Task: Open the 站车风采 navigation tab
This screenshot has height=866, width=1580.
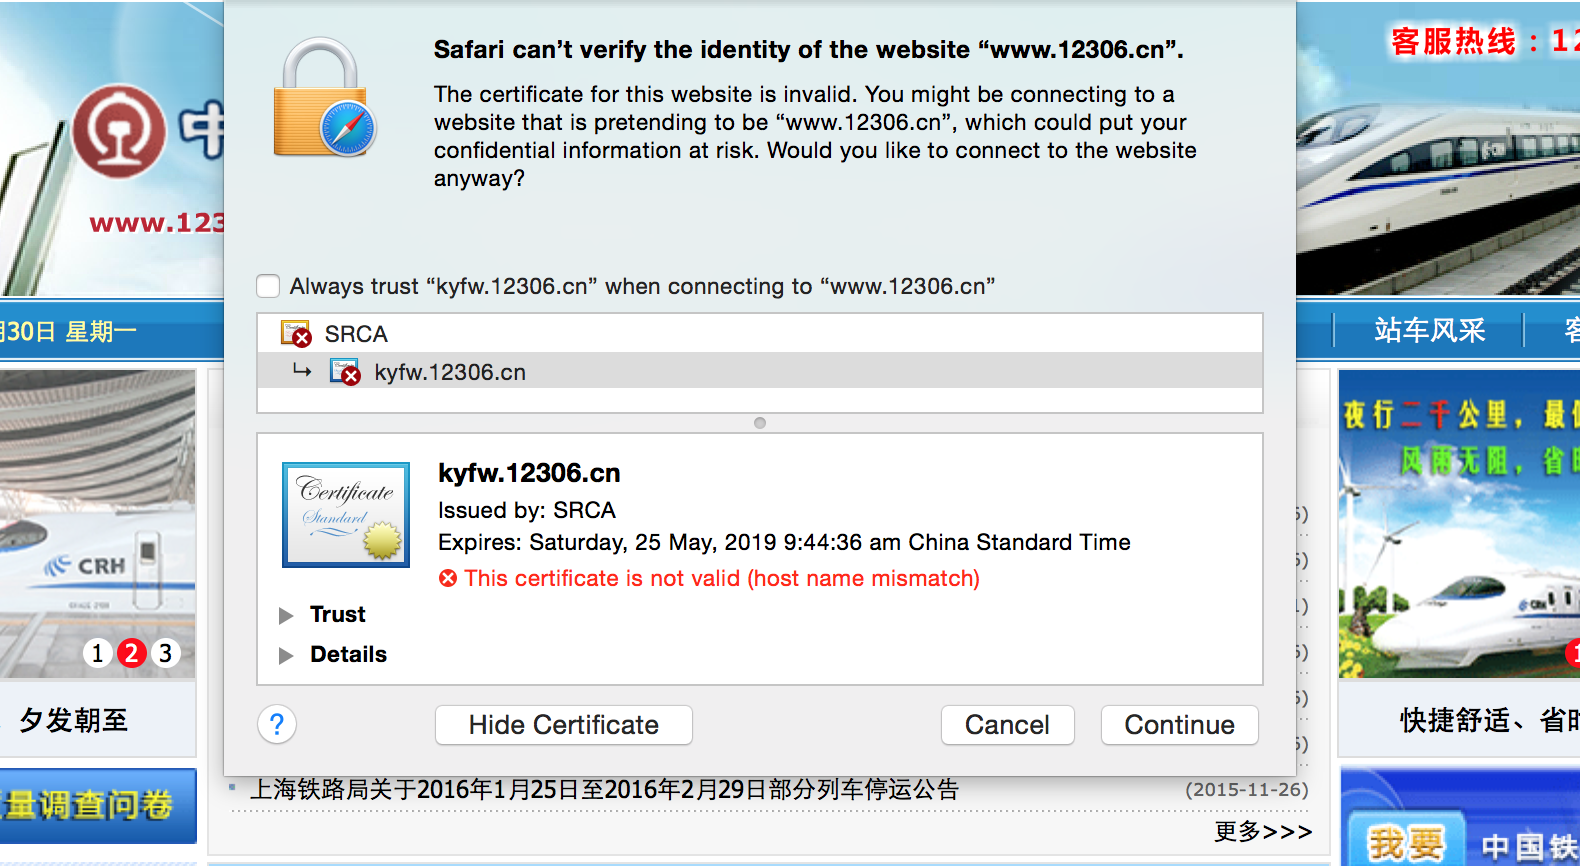Action: [1429, 330]
